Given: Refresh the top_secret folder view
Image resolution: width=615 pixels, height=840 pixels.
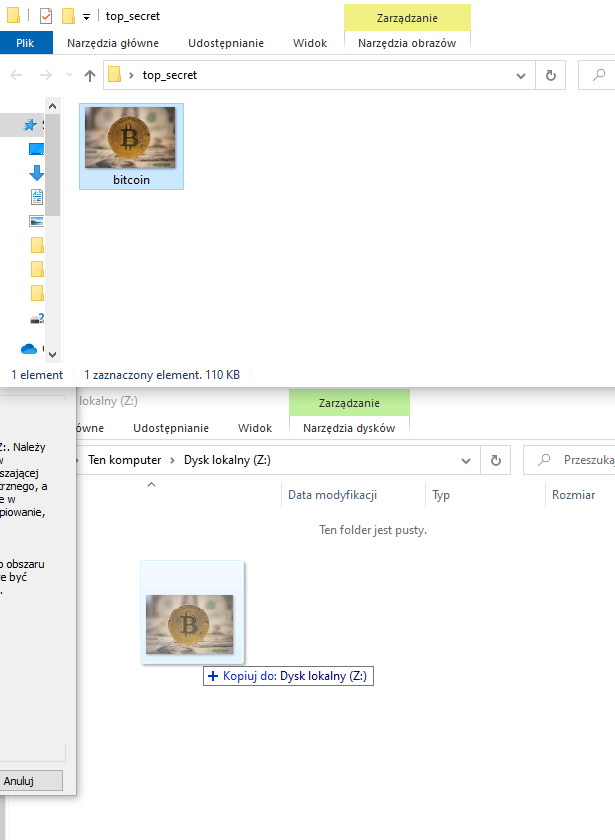Looking at the screenshot, I should 551,76.
